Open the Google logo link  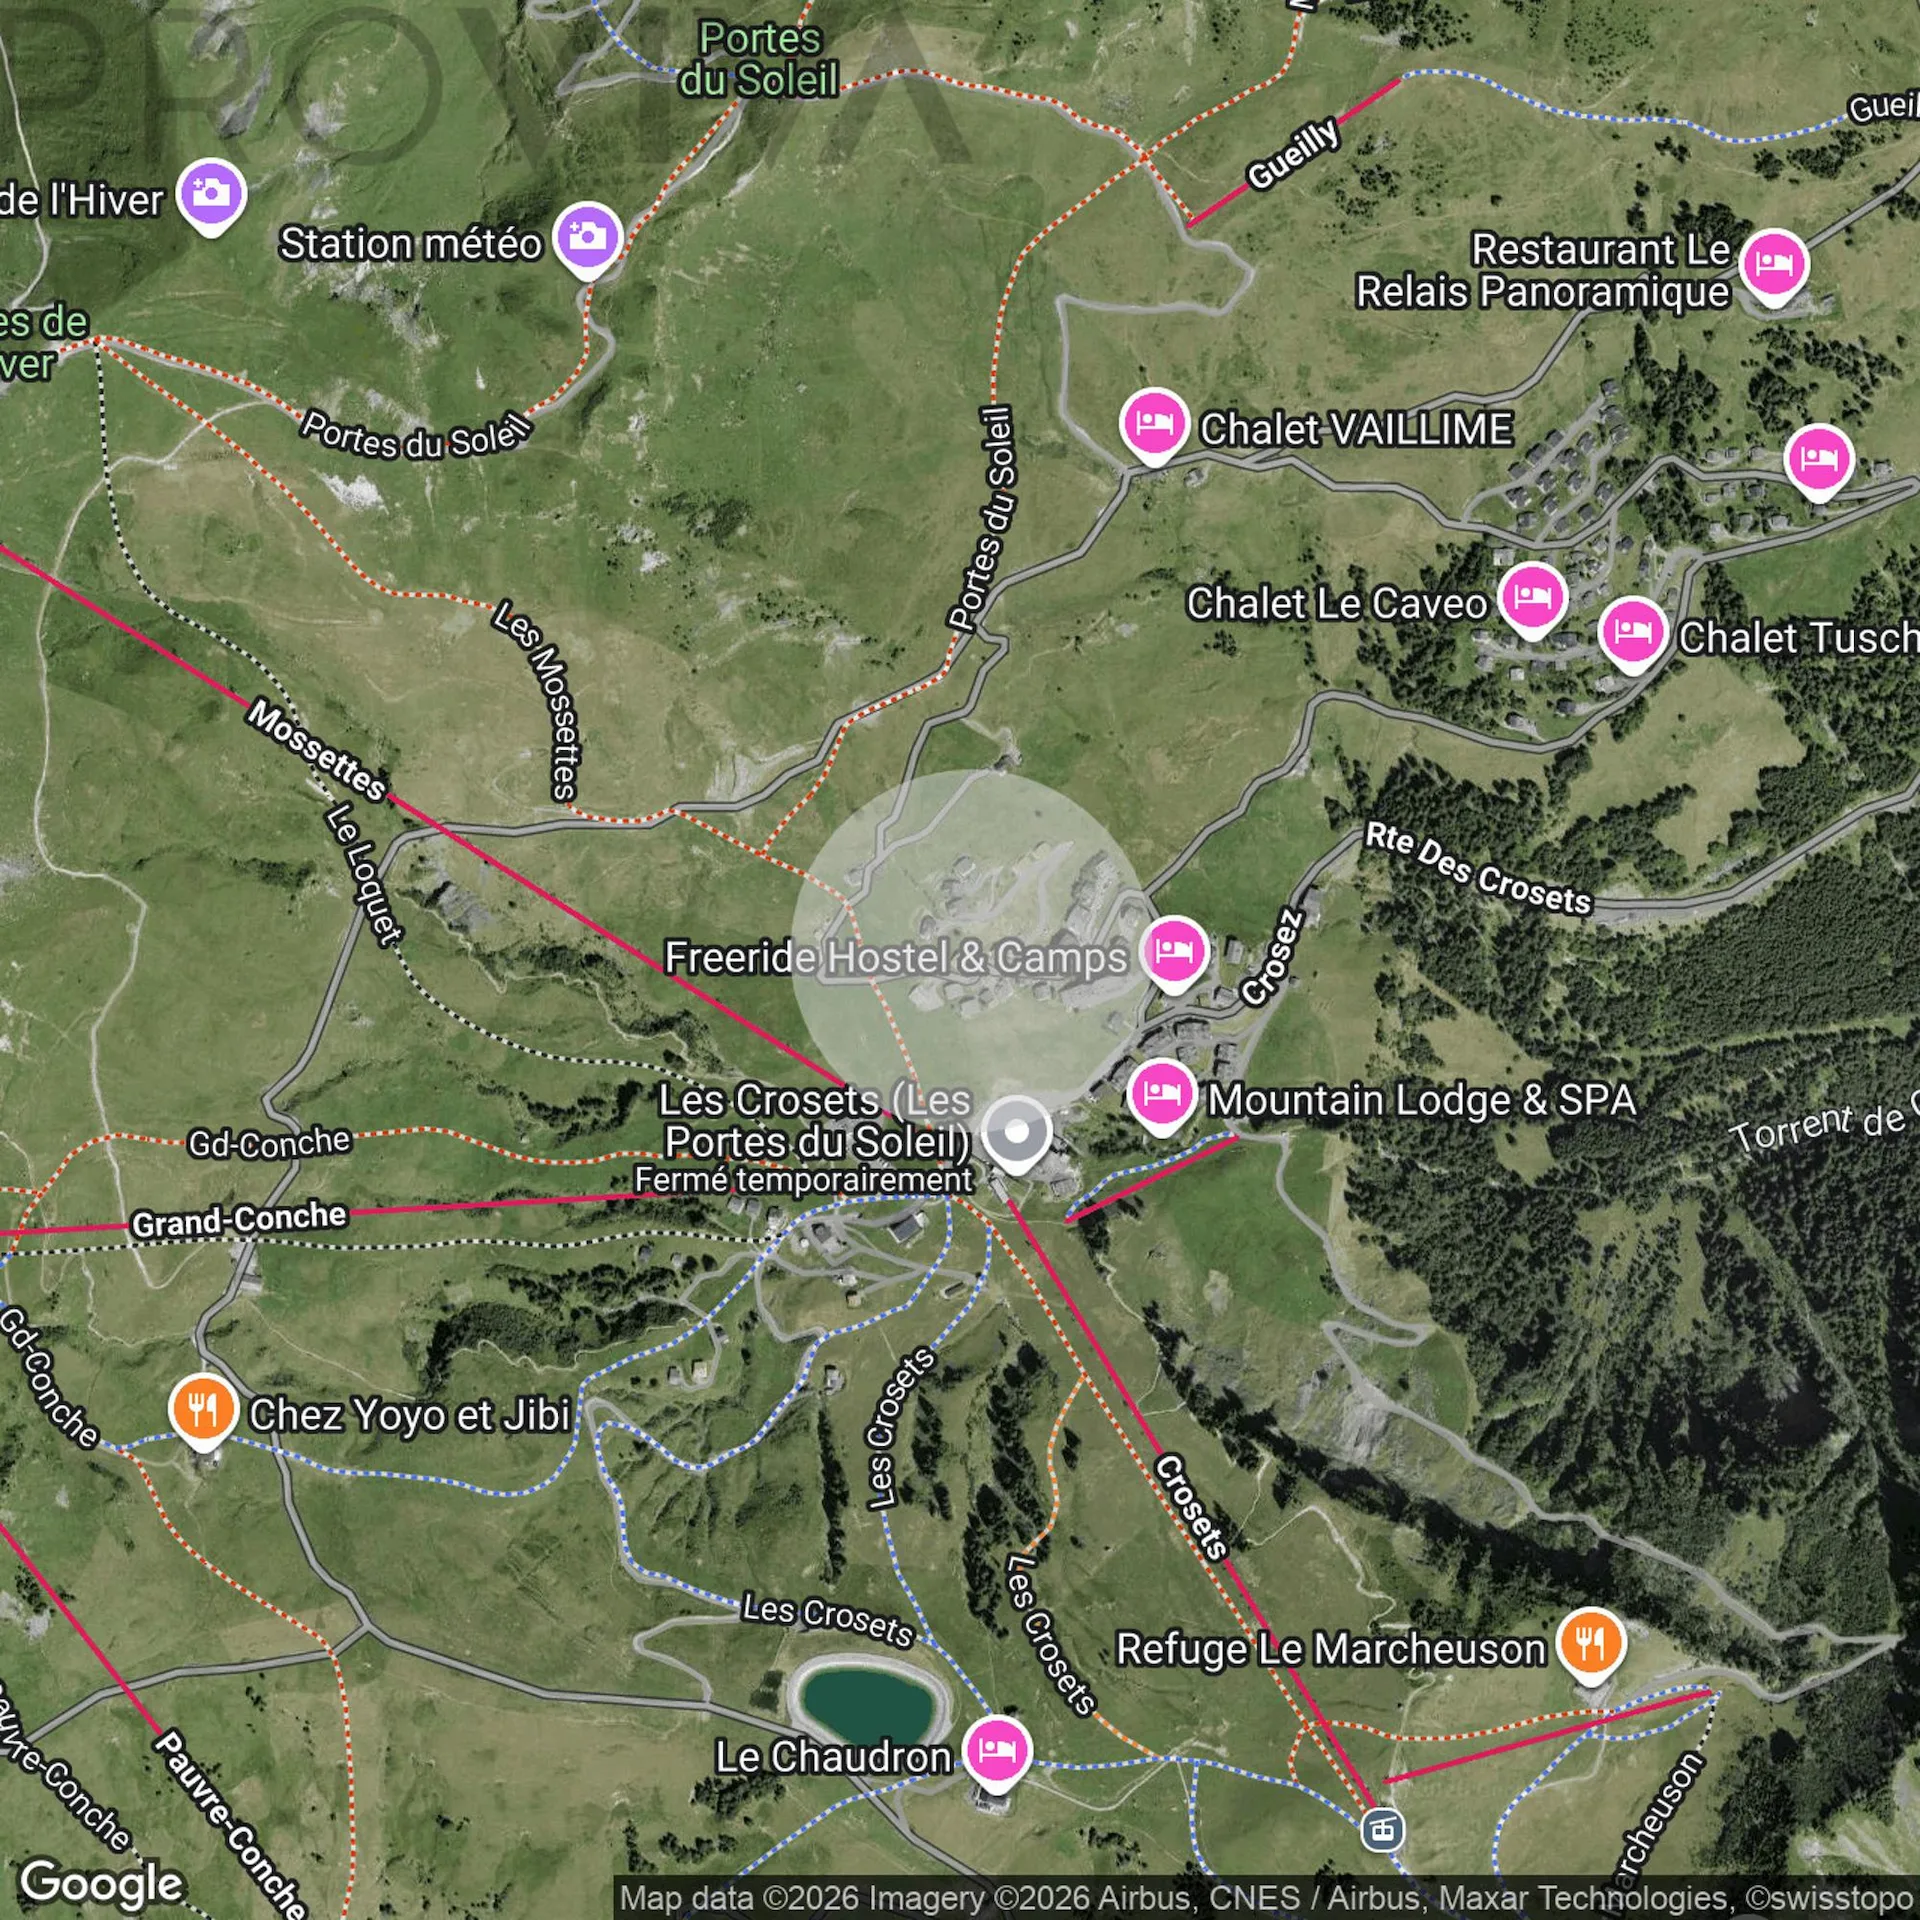[x=102, y=1882]
